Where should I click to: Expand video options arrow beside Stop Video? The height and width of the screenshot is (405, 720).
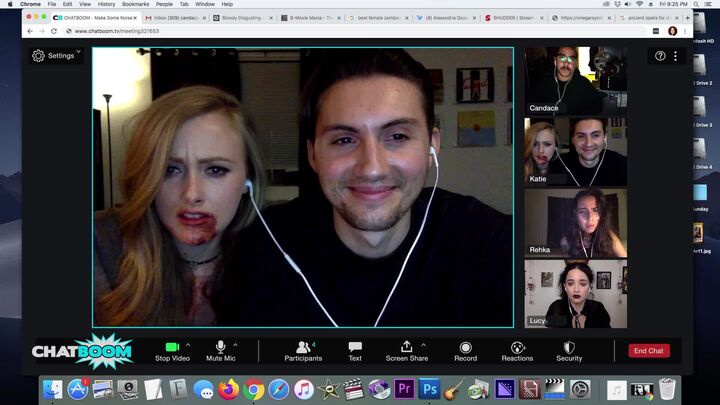[188, 344]
